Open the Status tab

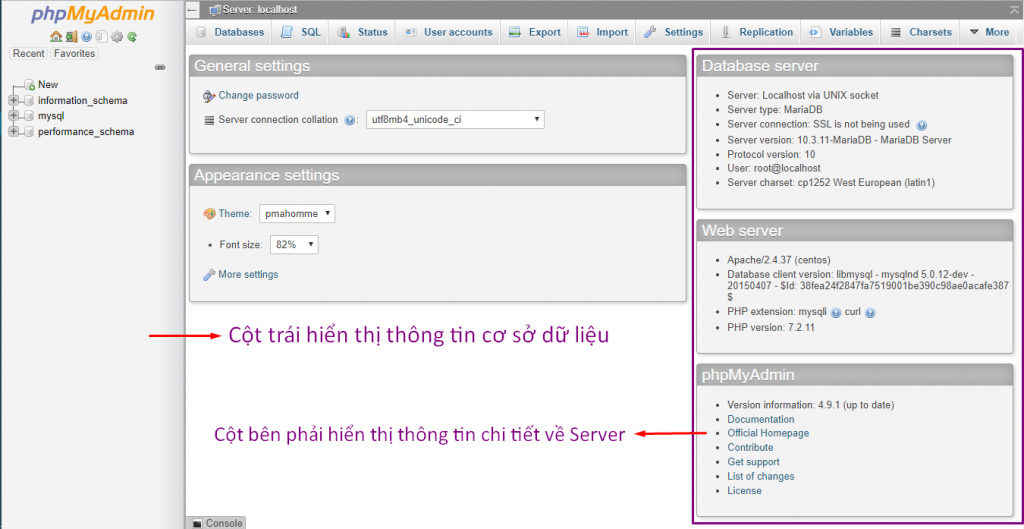tap(362, 32)
